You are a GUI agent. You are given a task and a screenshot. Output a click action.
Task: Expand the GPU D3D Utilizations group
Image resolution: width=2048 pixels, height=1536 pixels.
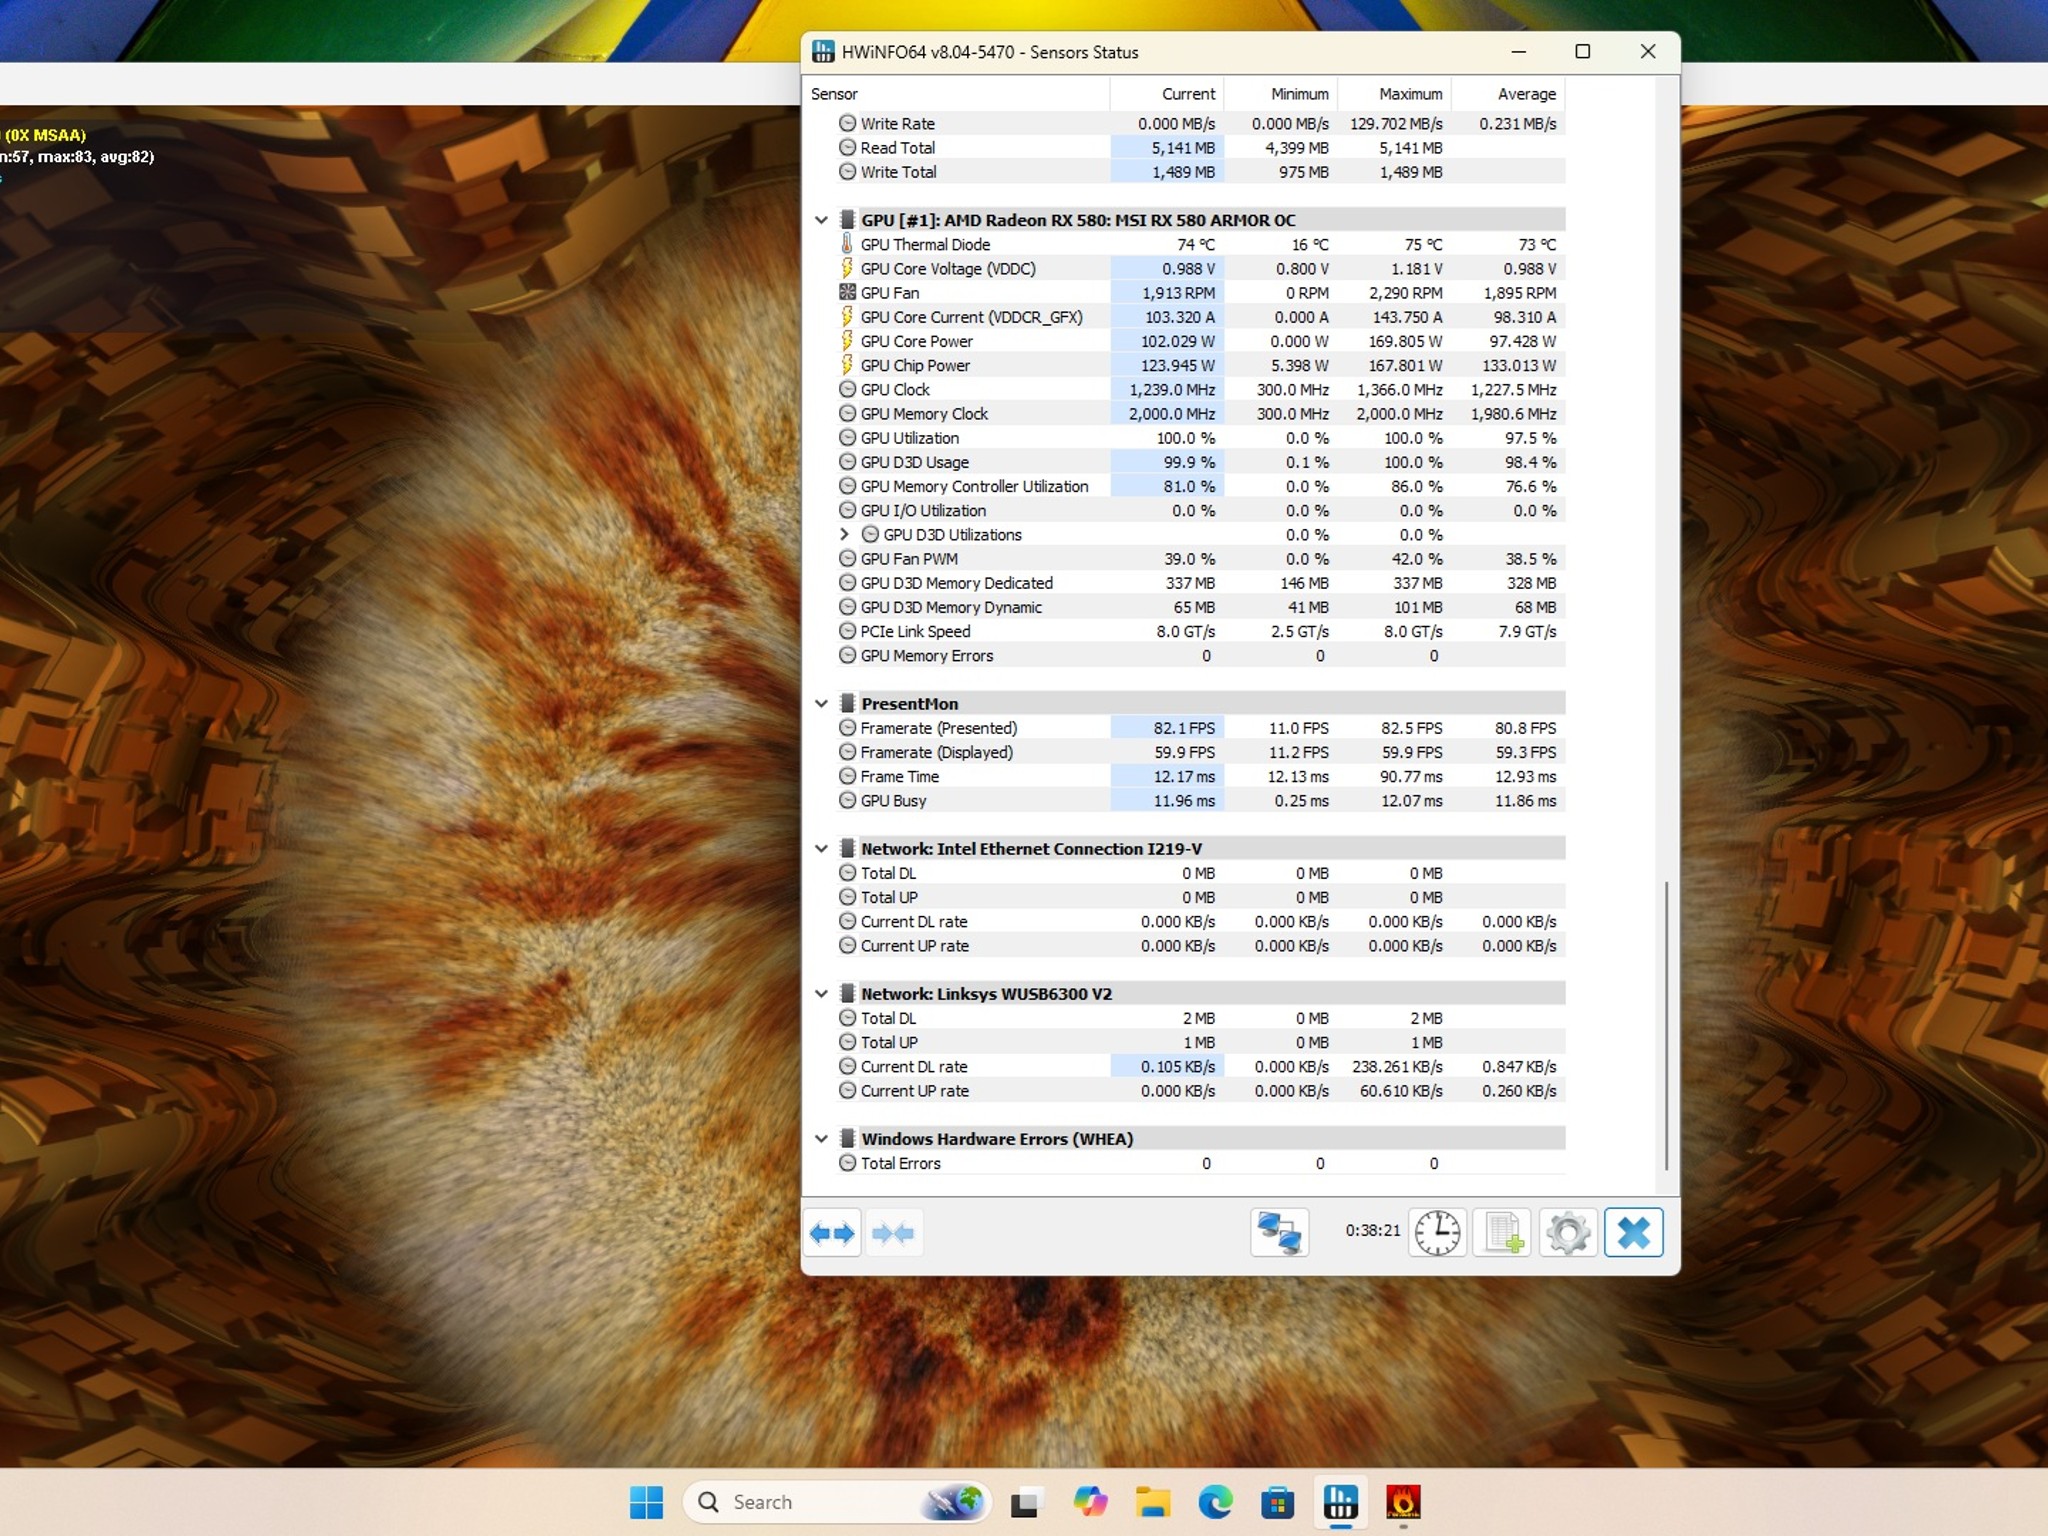[x=845, y=534]
